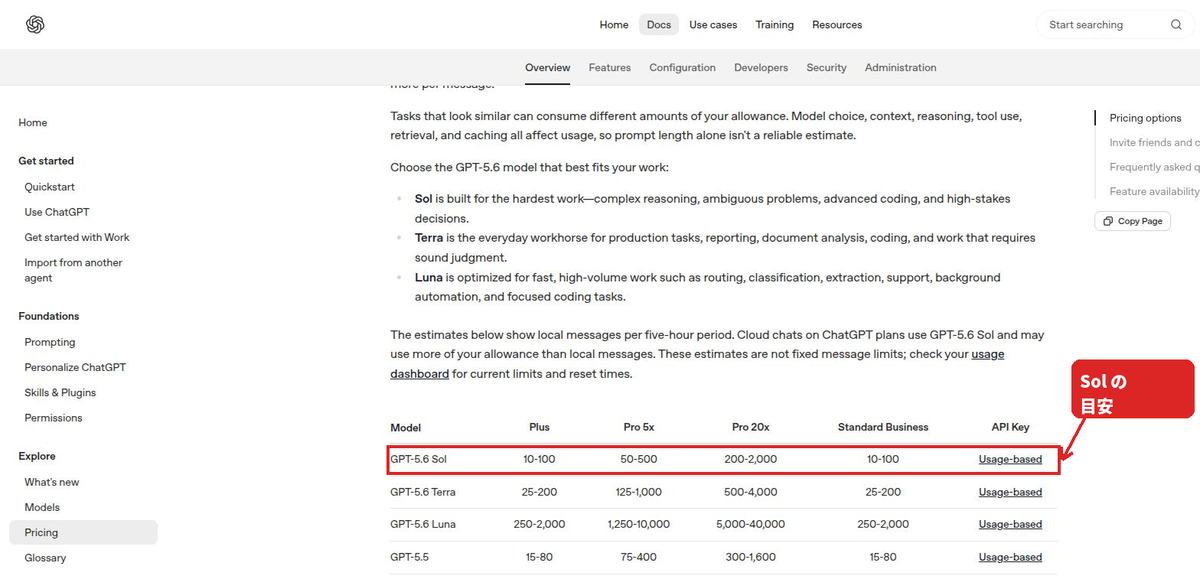Click the Foundations sidebar heading
Viewport: 1200px width, 579px height.
click(x=49, y=316)
